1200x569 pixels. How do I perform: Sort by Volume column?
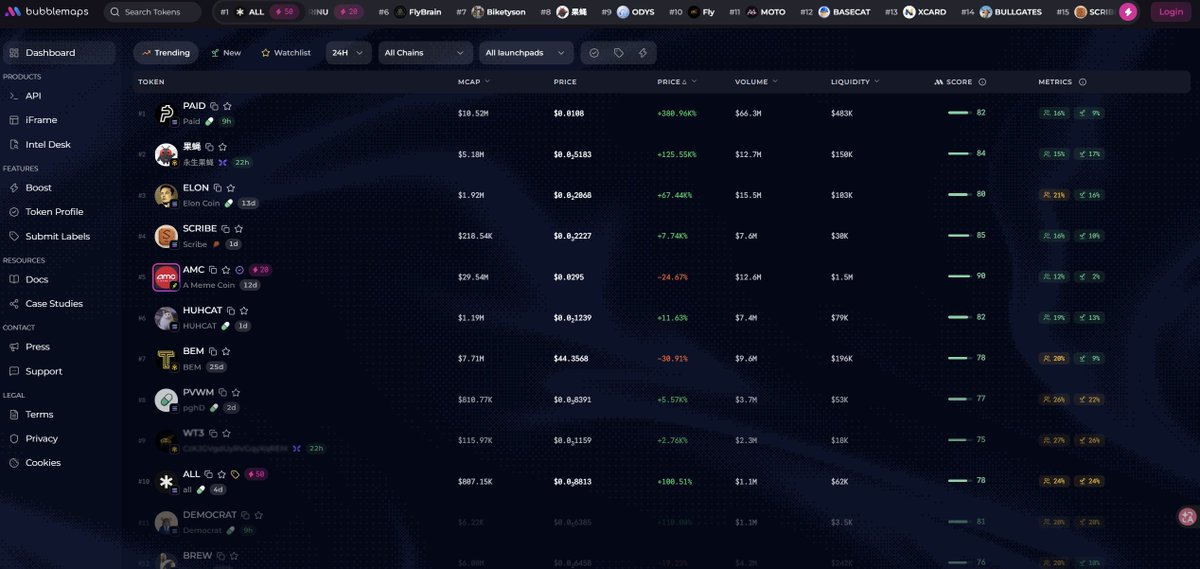click(x=754, y=82)
